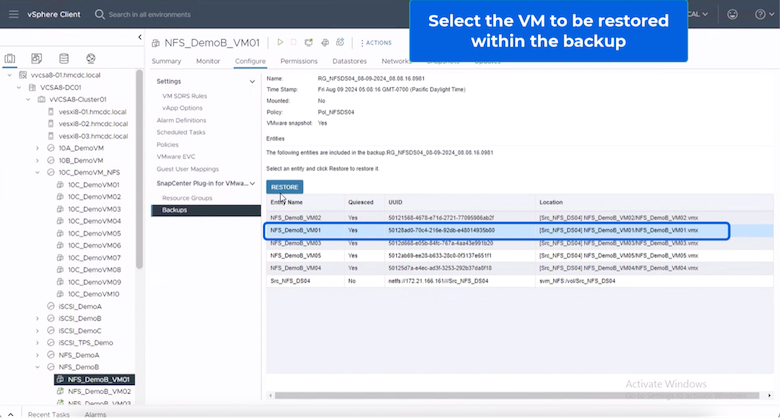Select the Src_NFS_DS04 datastore entity row

pos(520,281)
